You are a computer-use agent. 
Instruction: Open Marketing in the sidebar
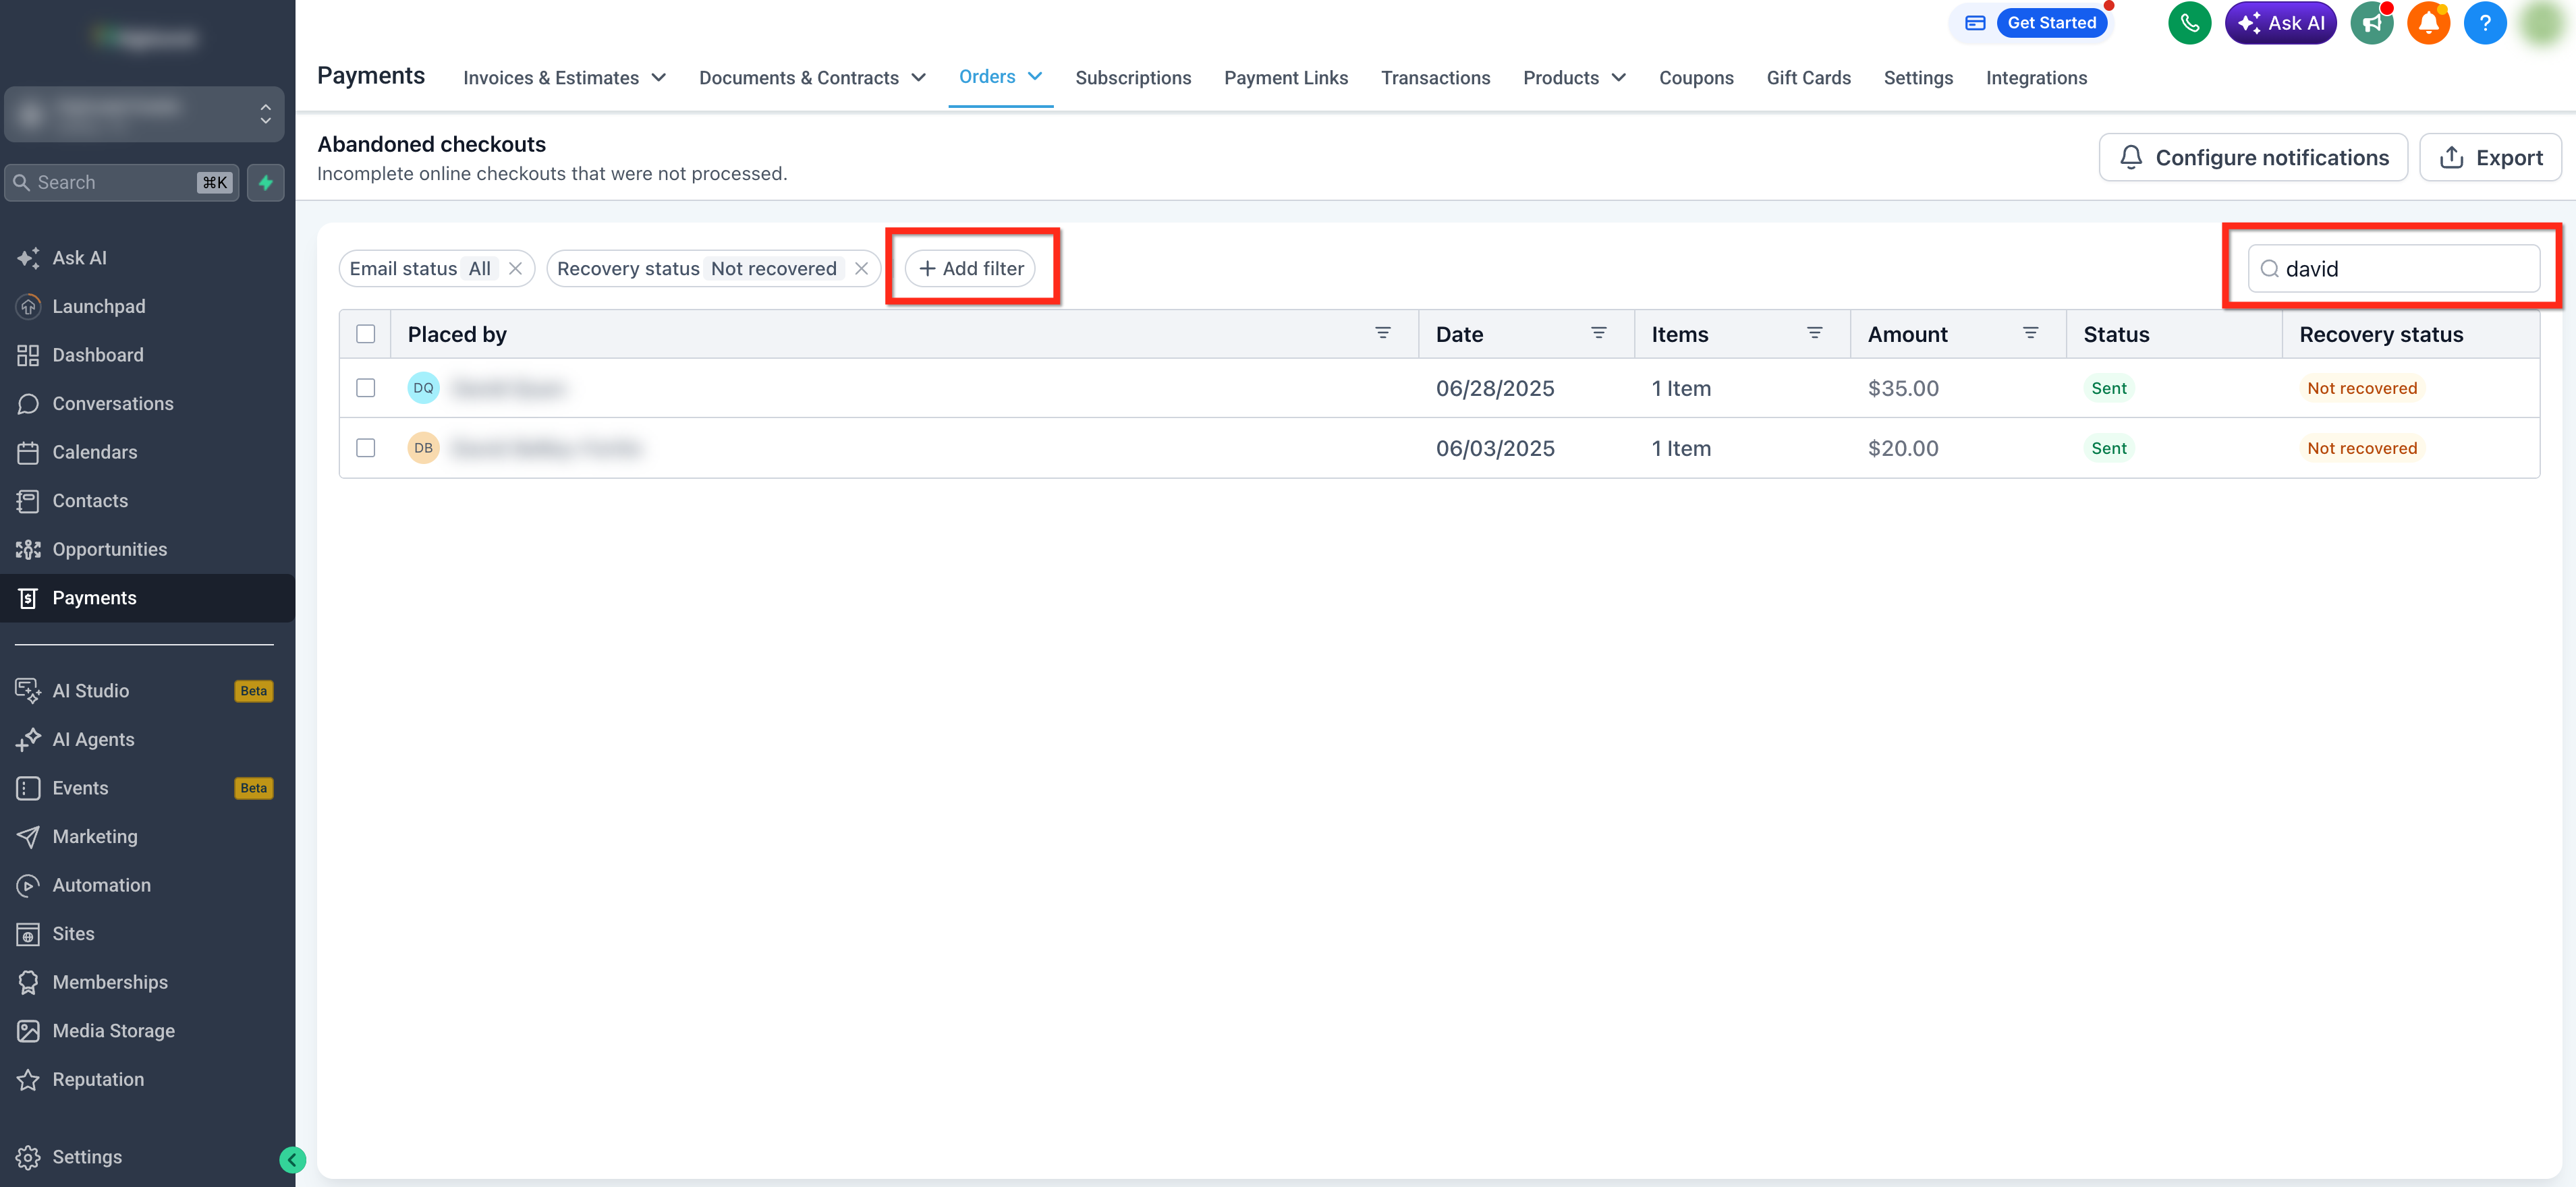coord(147,837)
